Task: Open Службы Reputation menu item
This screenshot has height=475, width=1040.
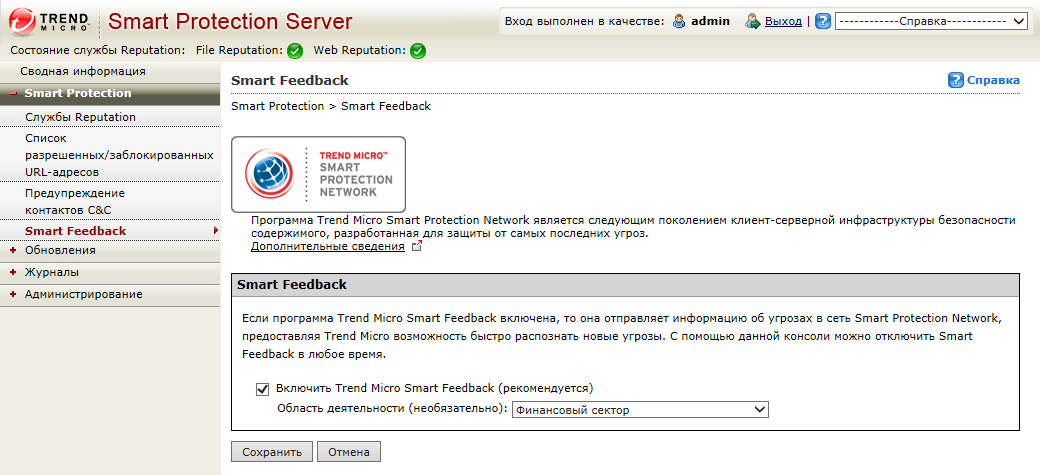Action: (x=80, y=117)
